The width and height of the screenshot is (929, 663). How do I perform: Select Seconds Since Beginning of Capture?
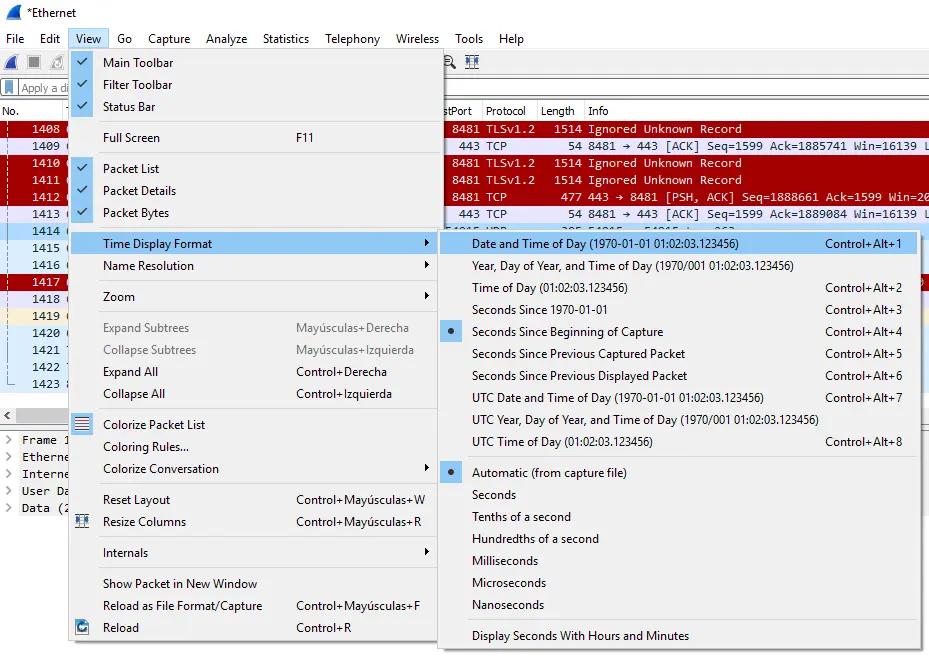pos(678,332)
